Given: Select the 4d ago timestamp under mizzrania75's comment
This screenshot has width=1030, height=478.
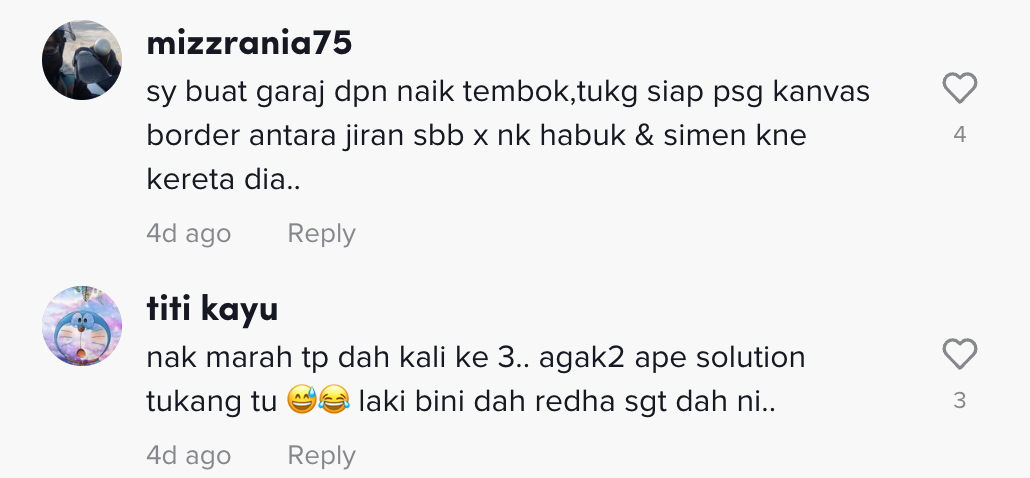Looking at the screenshot, I should 189,234.
